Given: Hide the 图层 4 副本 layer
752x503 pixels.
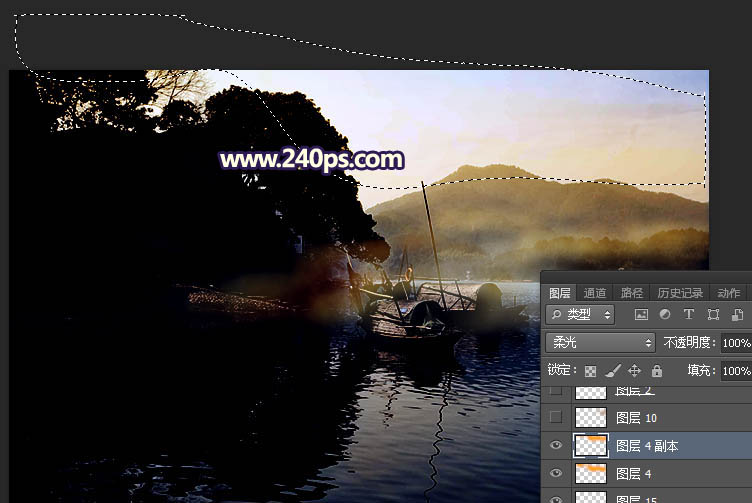Looking at the screenshot, I should click(x=557, y=445).
